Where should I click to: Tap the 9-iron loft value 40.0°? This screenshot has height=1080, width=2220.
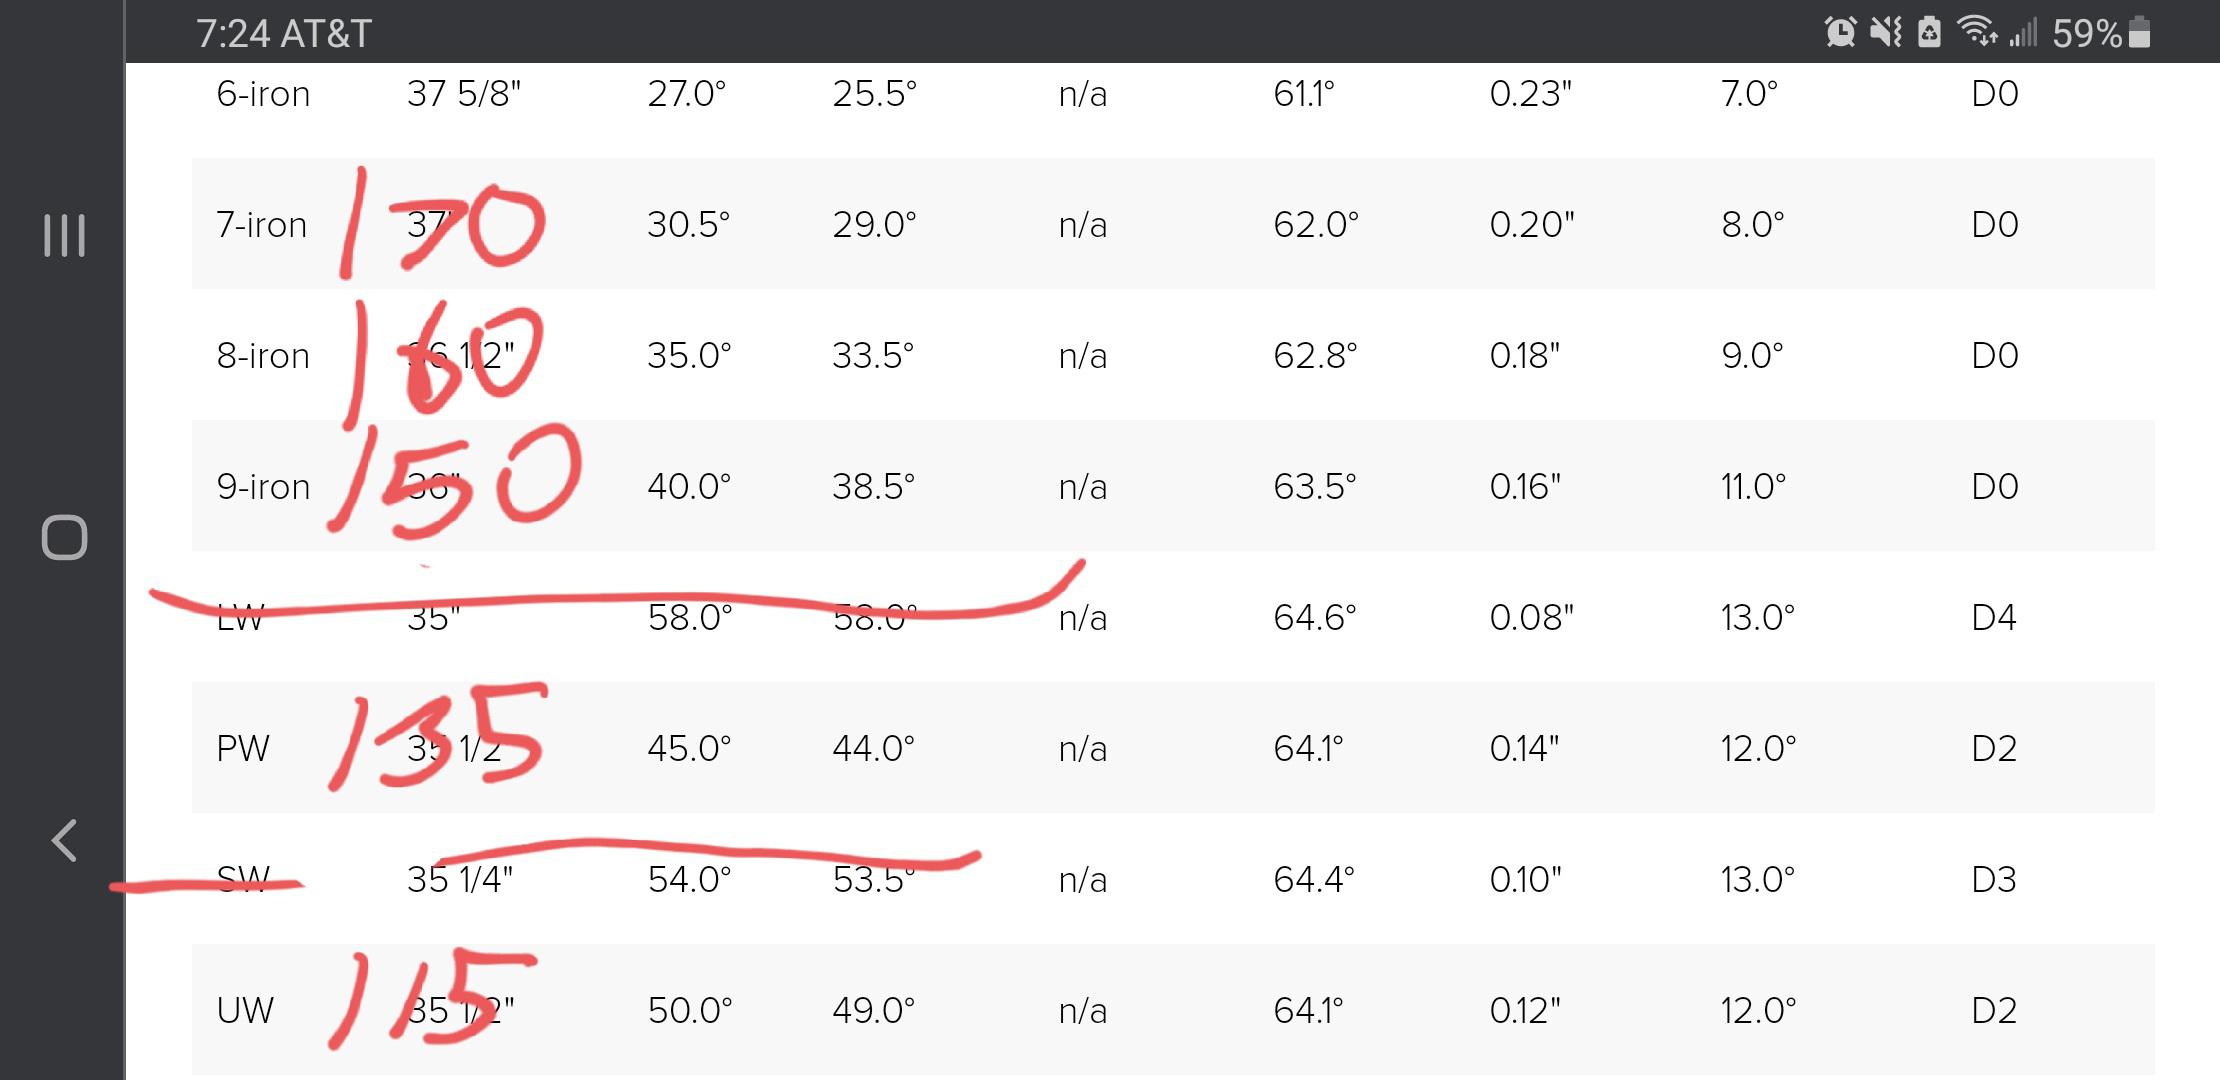coord(688,486)
